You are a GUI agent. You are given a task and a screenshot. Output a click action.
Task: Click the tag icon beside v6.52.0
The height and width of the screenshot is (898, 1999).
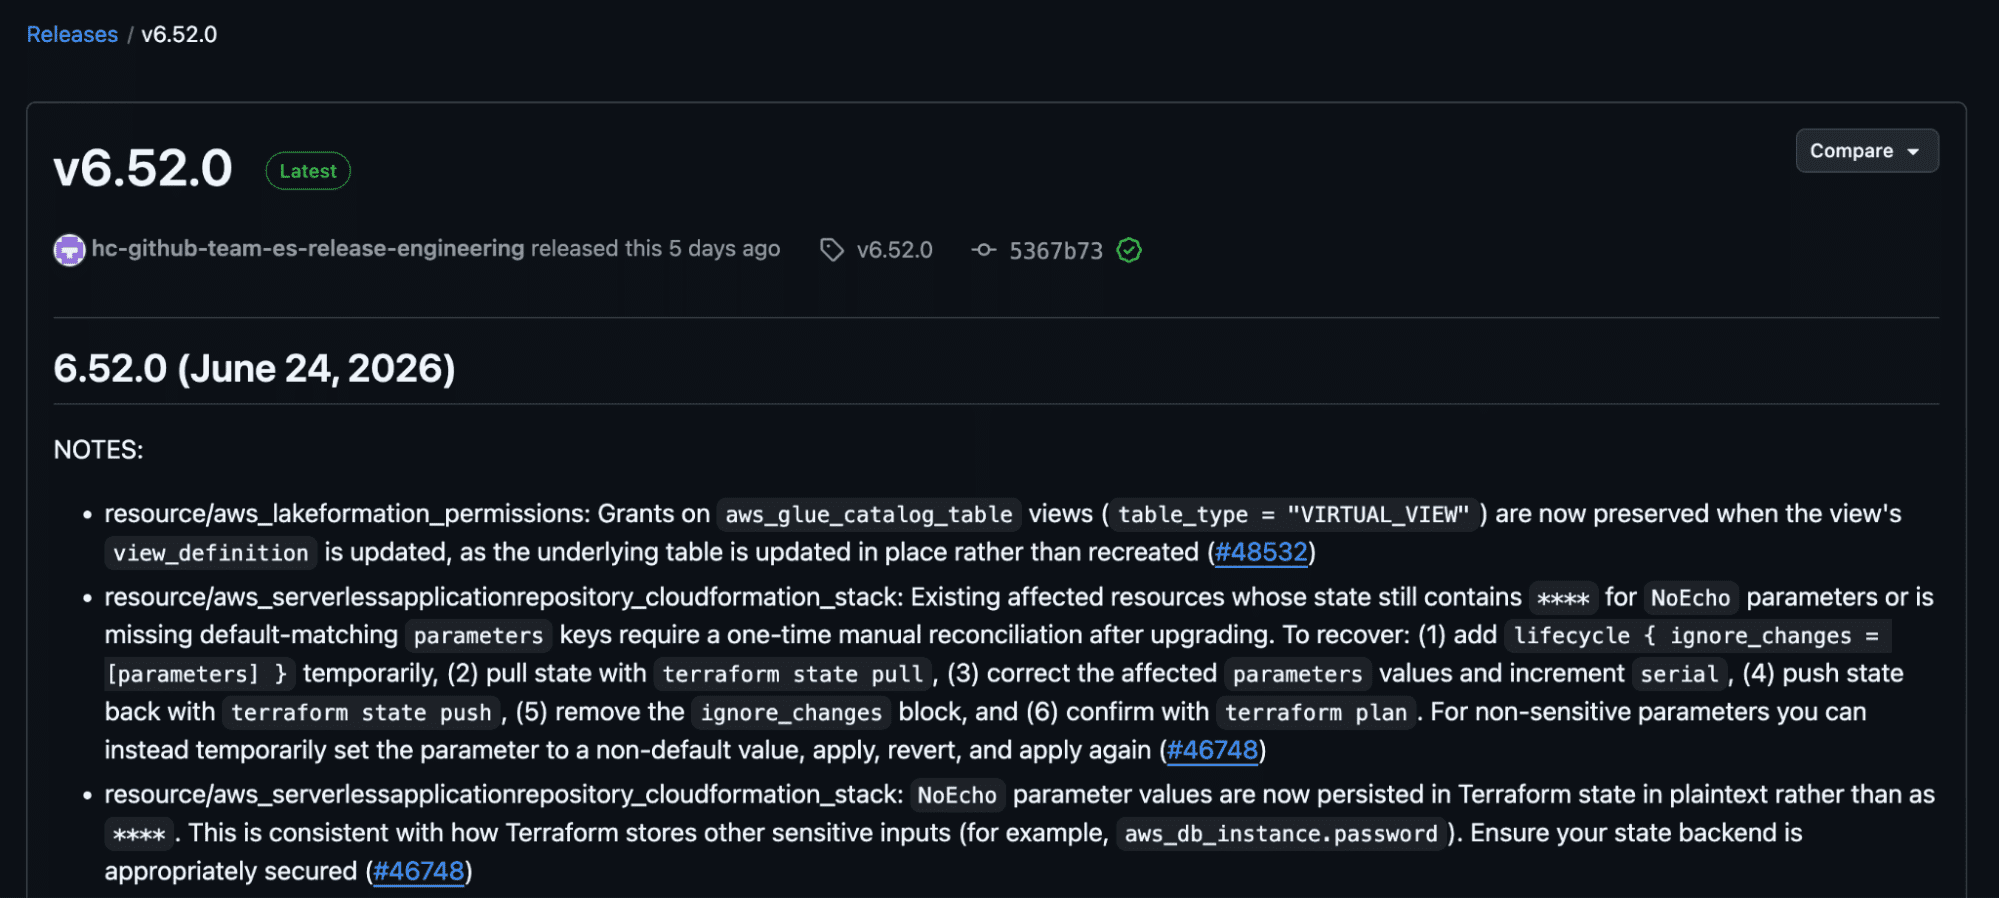(x=832, y=250)
